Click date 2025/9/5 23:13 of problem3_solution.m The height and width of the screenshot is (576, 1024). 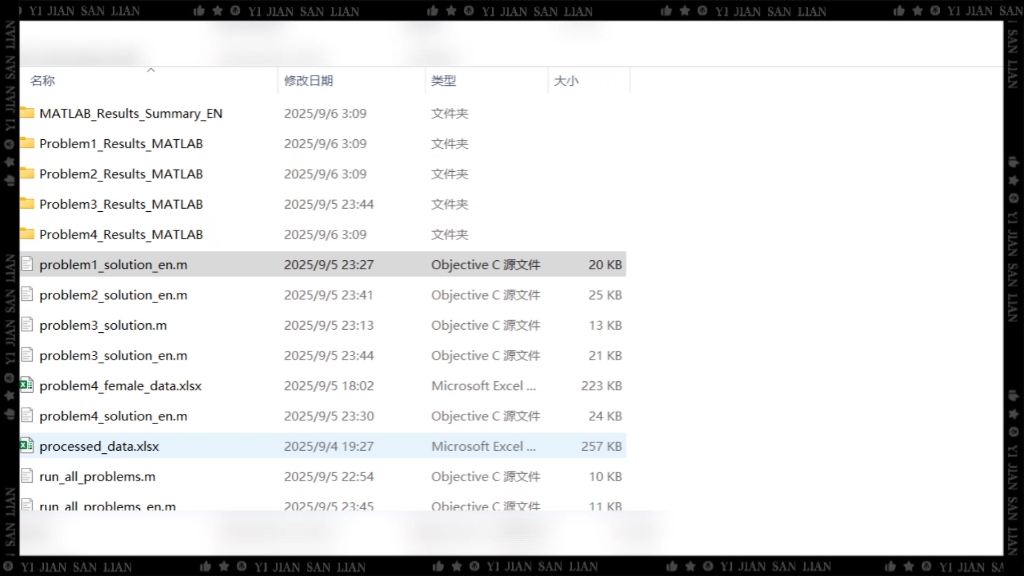(x=328, y=325)
